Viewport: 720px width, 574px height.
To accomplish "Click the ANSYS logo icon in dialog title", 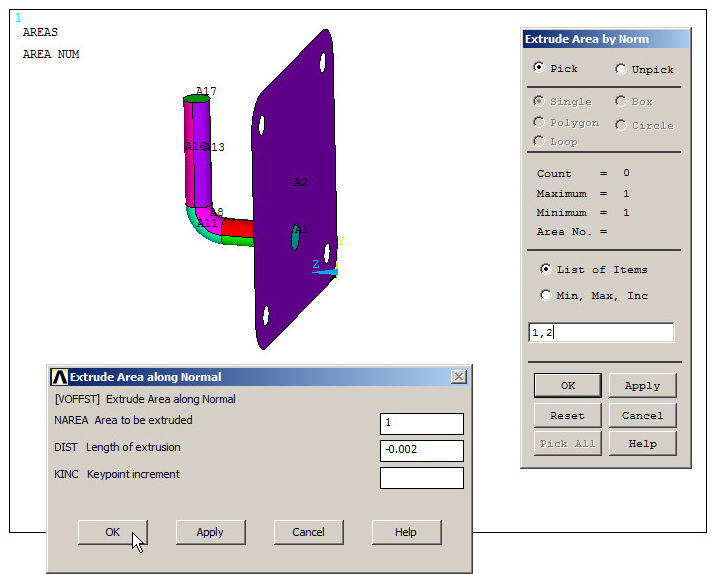I will point(59,377).
